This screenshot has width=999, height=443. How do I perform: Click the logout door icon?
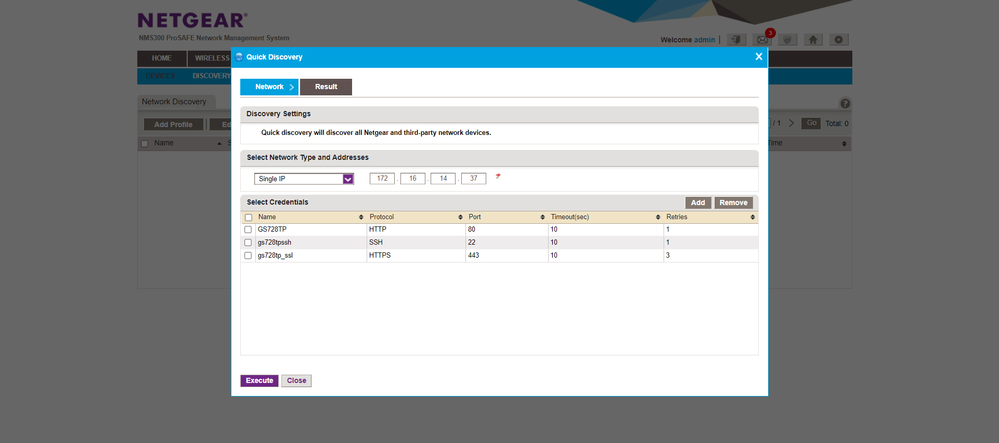[737, 40]
